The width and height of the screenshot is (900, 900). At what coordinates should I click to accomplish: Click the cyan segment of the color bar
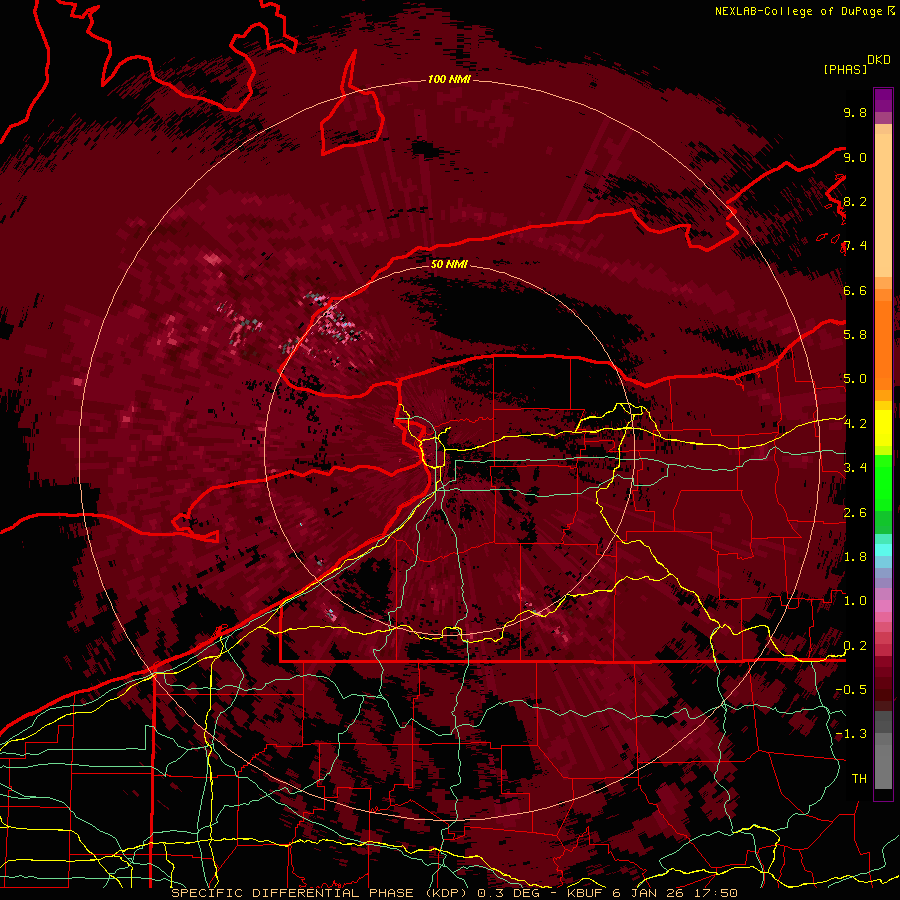click(x=883, y=550)
